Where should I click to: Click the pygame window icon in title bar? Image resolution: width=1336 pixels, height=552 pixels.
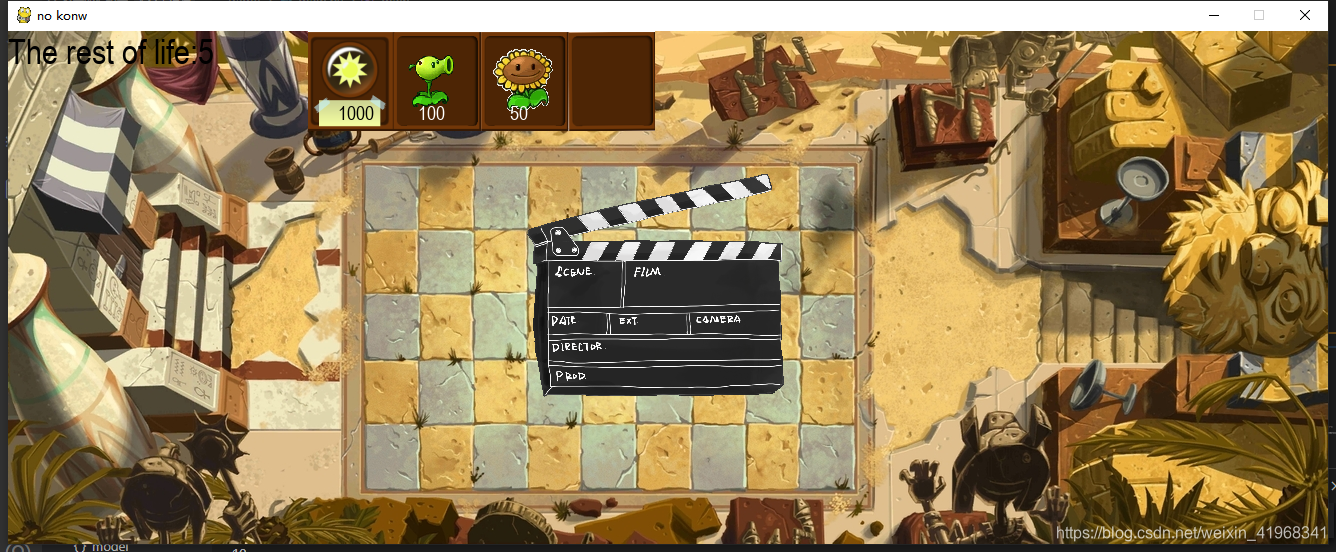[x=23, y=15]
